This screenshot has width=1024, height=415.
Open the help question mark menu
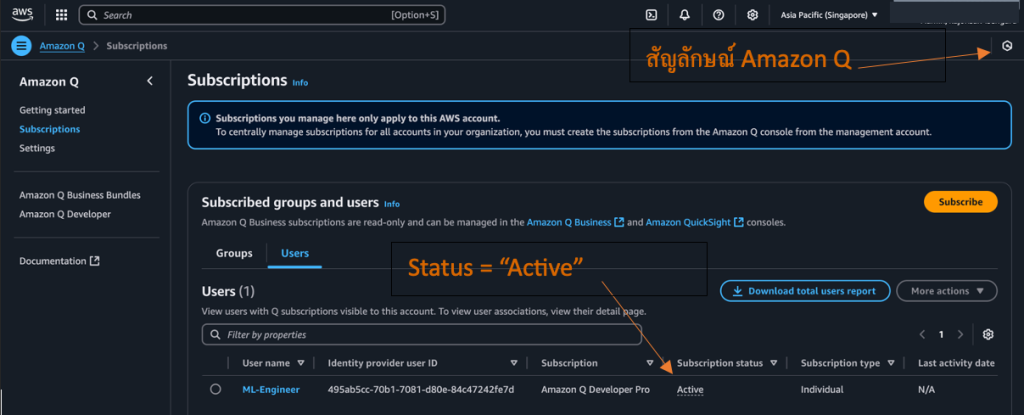[x=718, y=15]
